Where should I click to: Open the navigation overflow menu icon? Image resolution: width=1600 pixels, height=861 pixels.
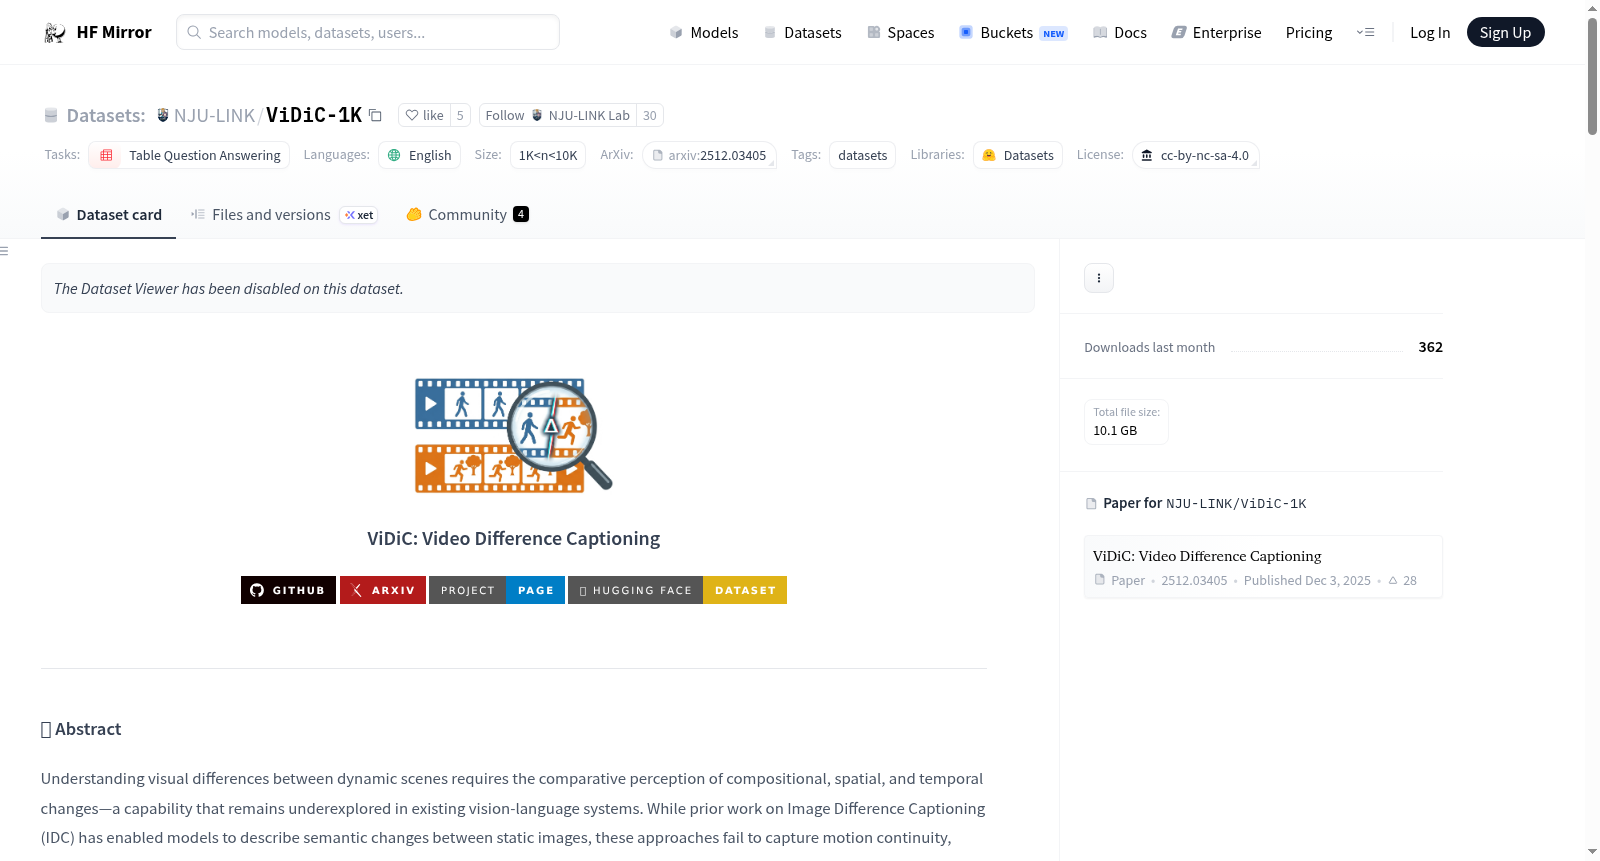1365,32
